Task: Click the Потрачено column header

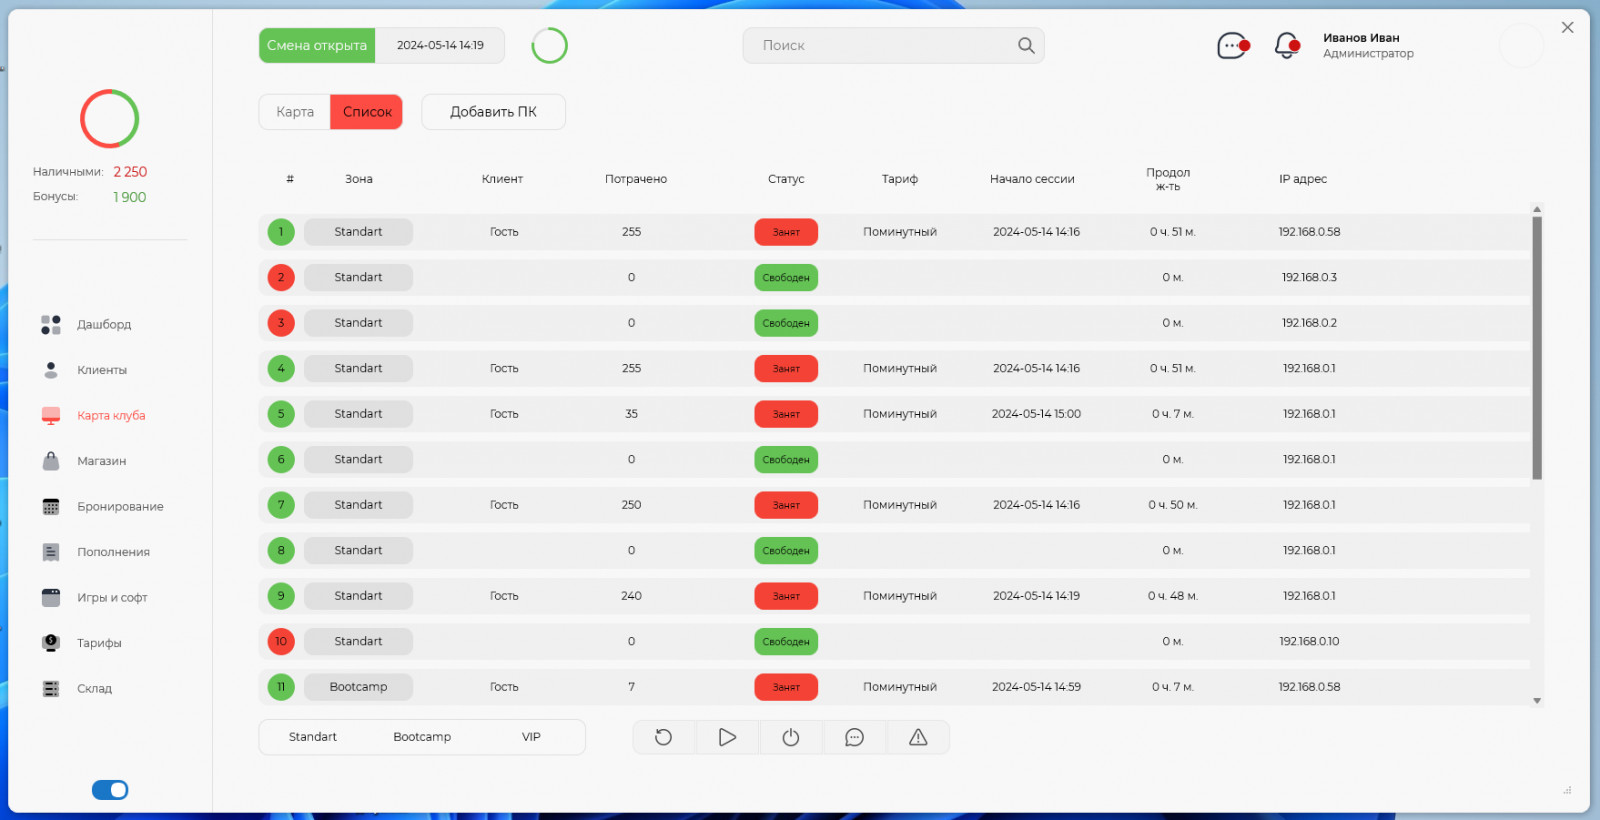Action: (636, 179)
